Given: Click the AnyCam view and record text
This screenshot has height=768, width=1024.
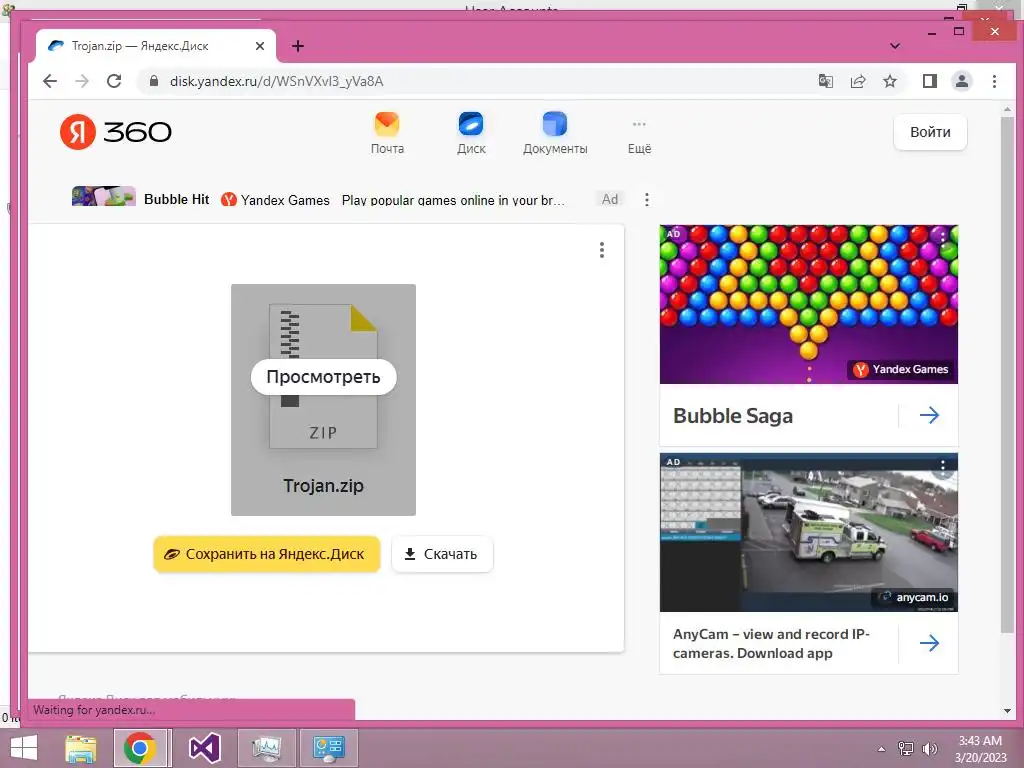Looking at the screenshot, I should coord(771,643).
